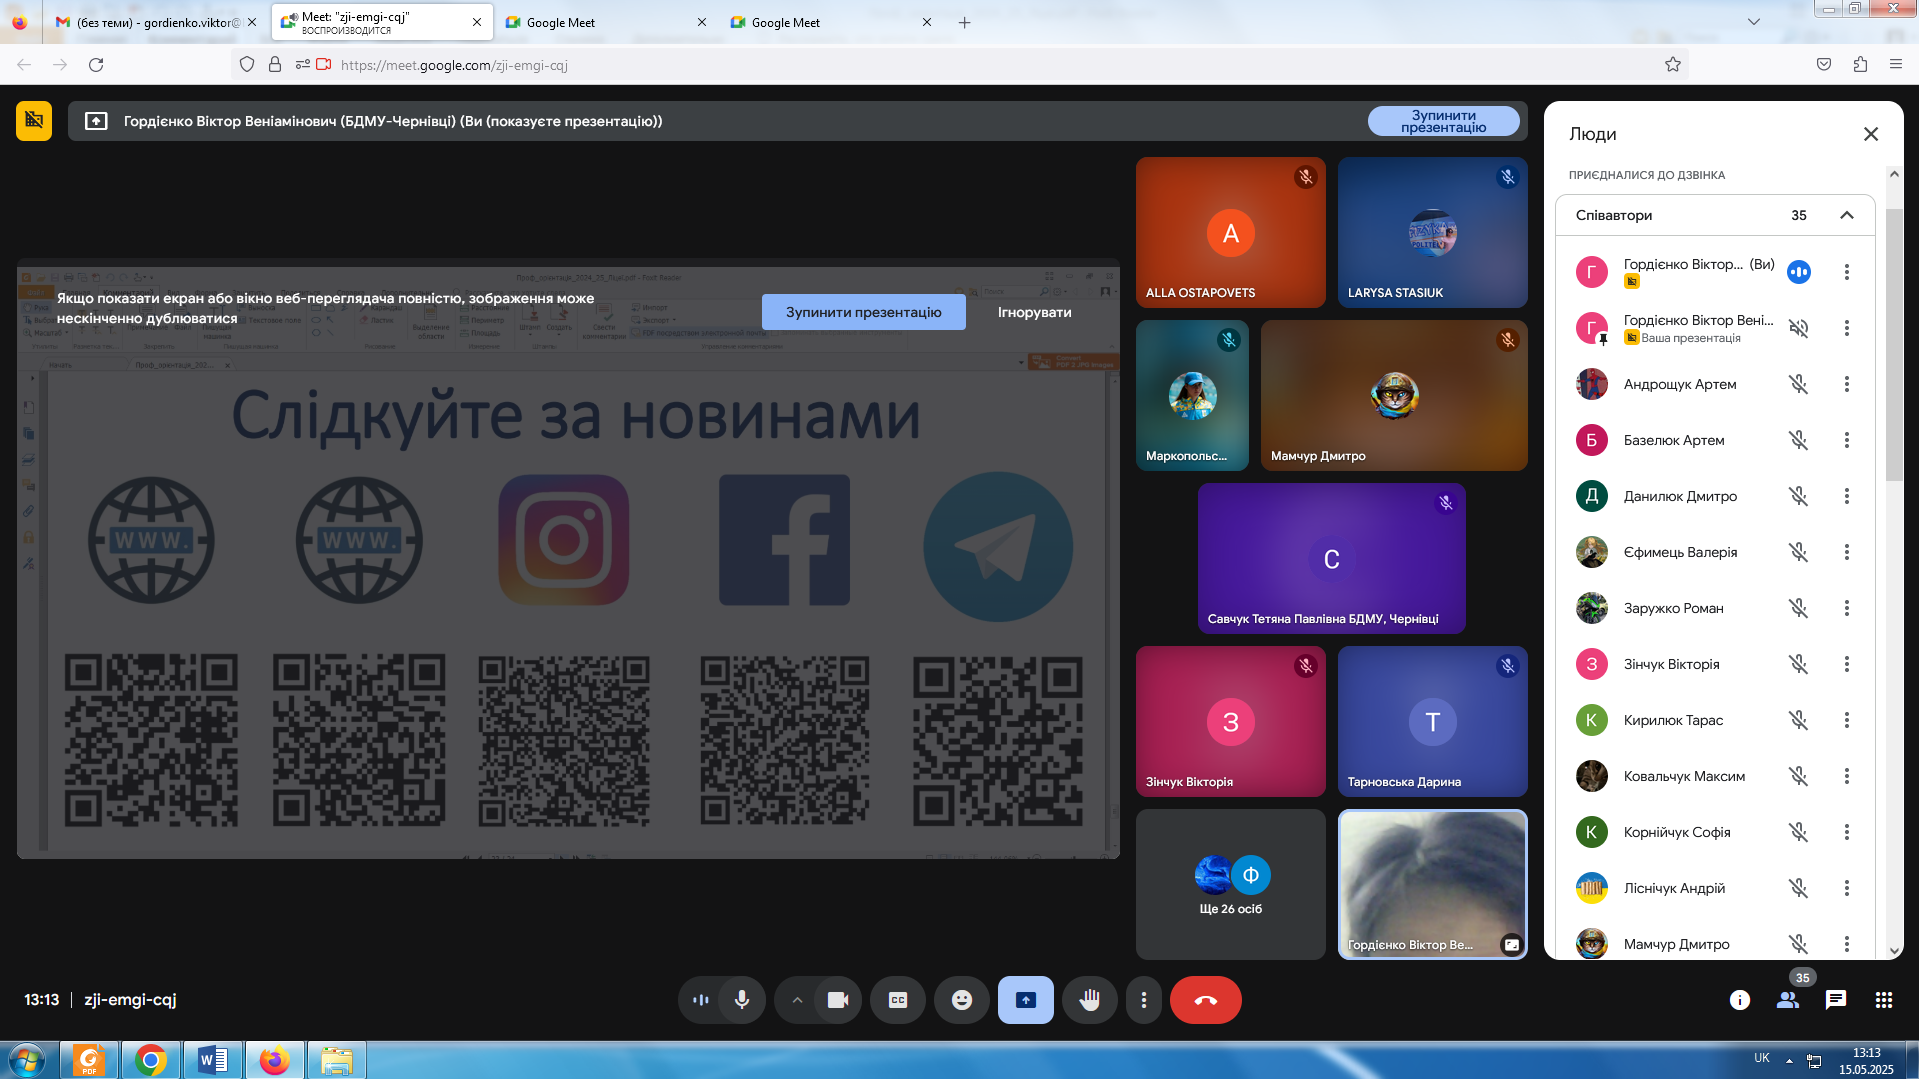
Task: Open the chat messages icon
Action: point(1836,1000)
